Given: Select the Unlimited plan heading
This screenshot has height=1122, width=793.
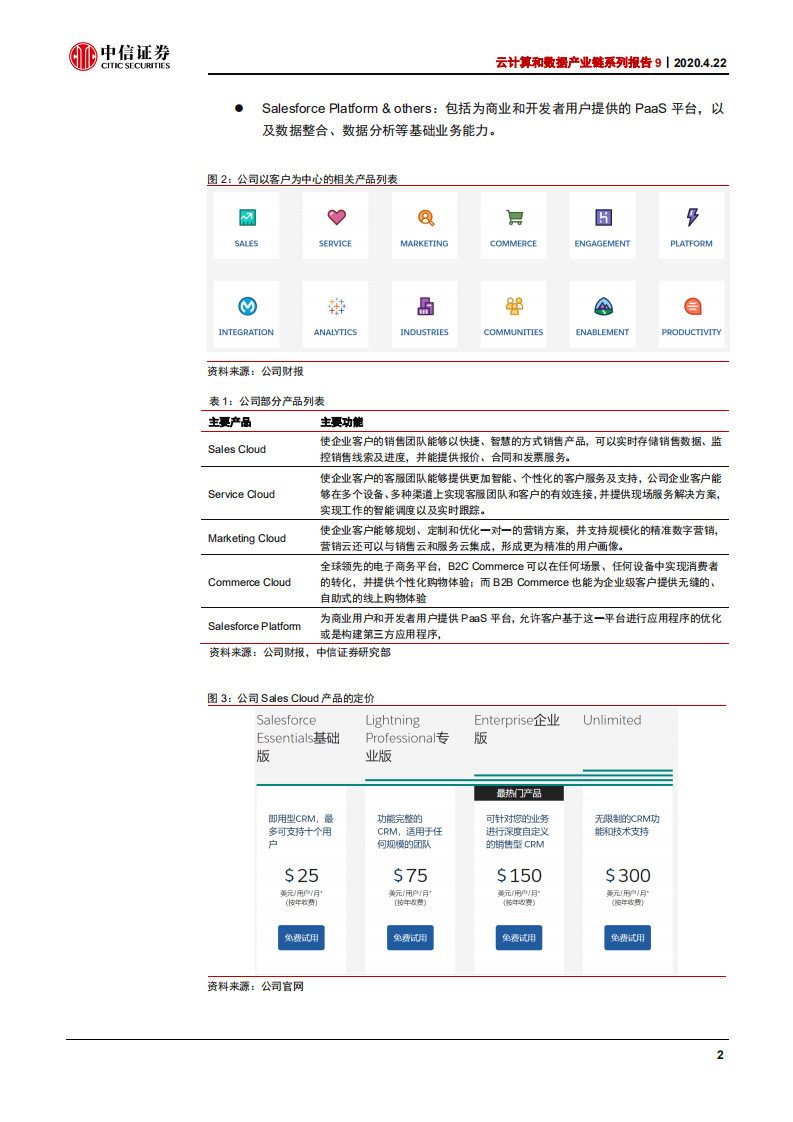Looking at the screenshot, I should [x=612, y=720].
